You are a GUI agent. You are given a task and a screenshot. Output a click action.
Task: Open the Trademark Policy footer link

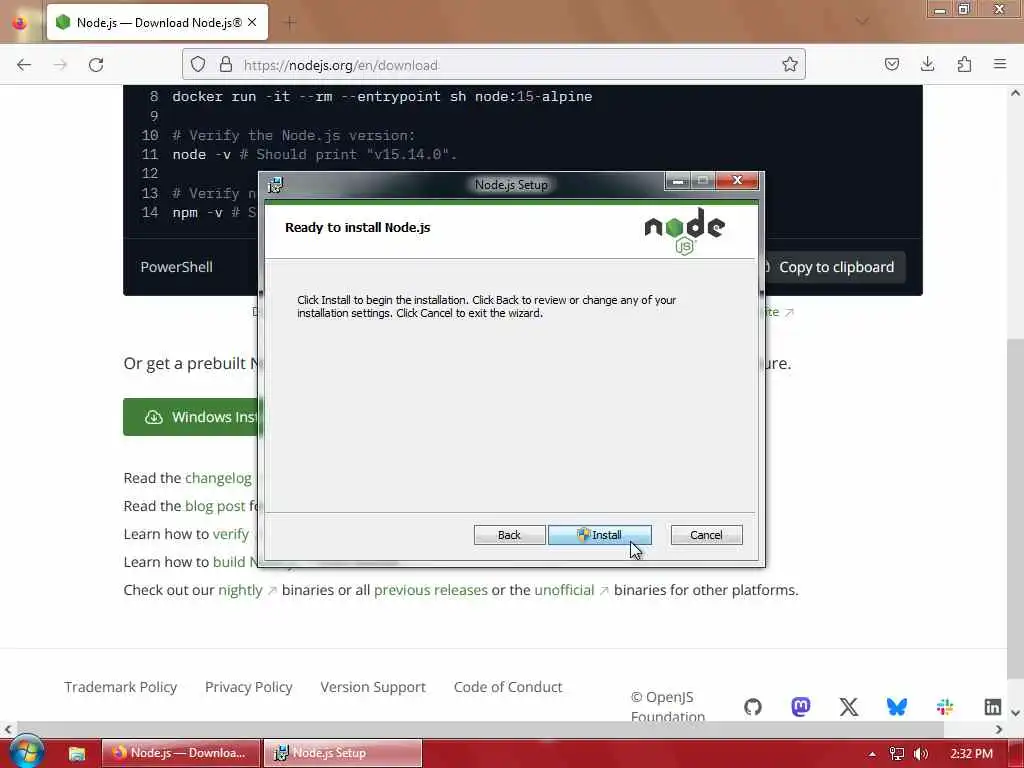[121, 687]
